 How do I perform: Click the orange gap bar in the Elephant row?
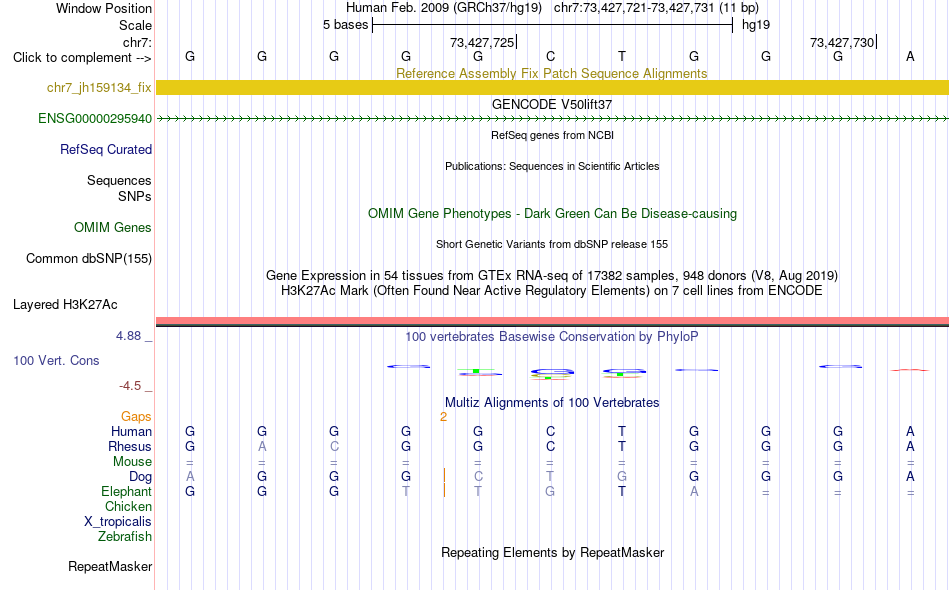tap(444, 490)
